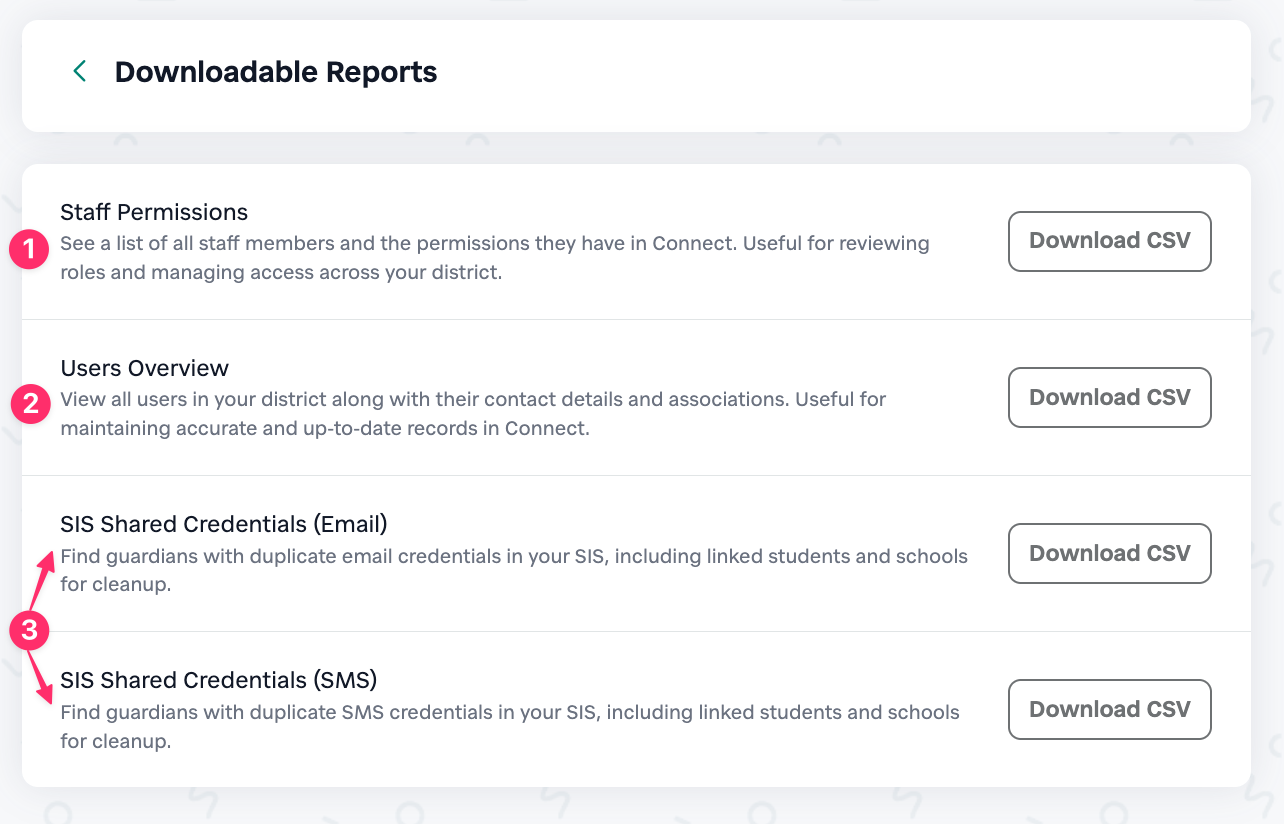
Task: Select the SIS Shared Credentials (SMS) heading
Action: 219,680
